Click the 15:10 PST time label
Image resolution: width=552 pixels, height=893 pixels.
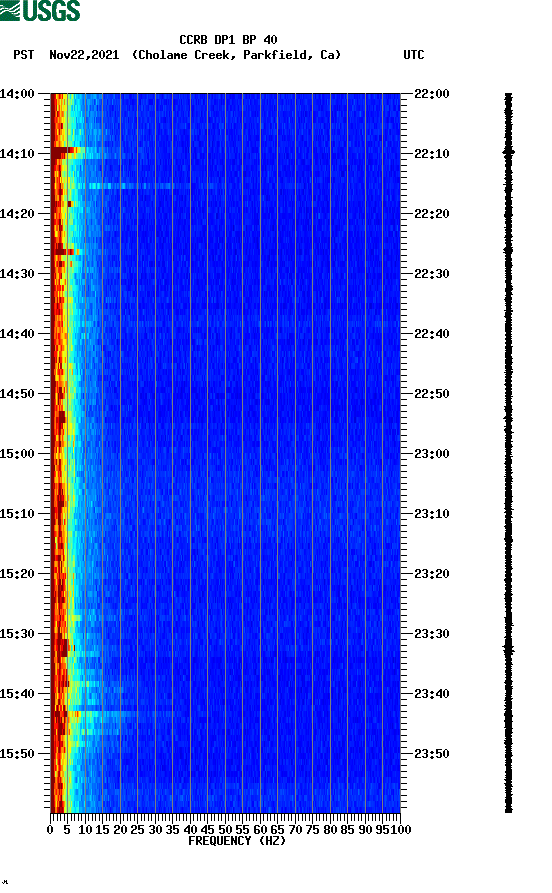pos(17,514)
